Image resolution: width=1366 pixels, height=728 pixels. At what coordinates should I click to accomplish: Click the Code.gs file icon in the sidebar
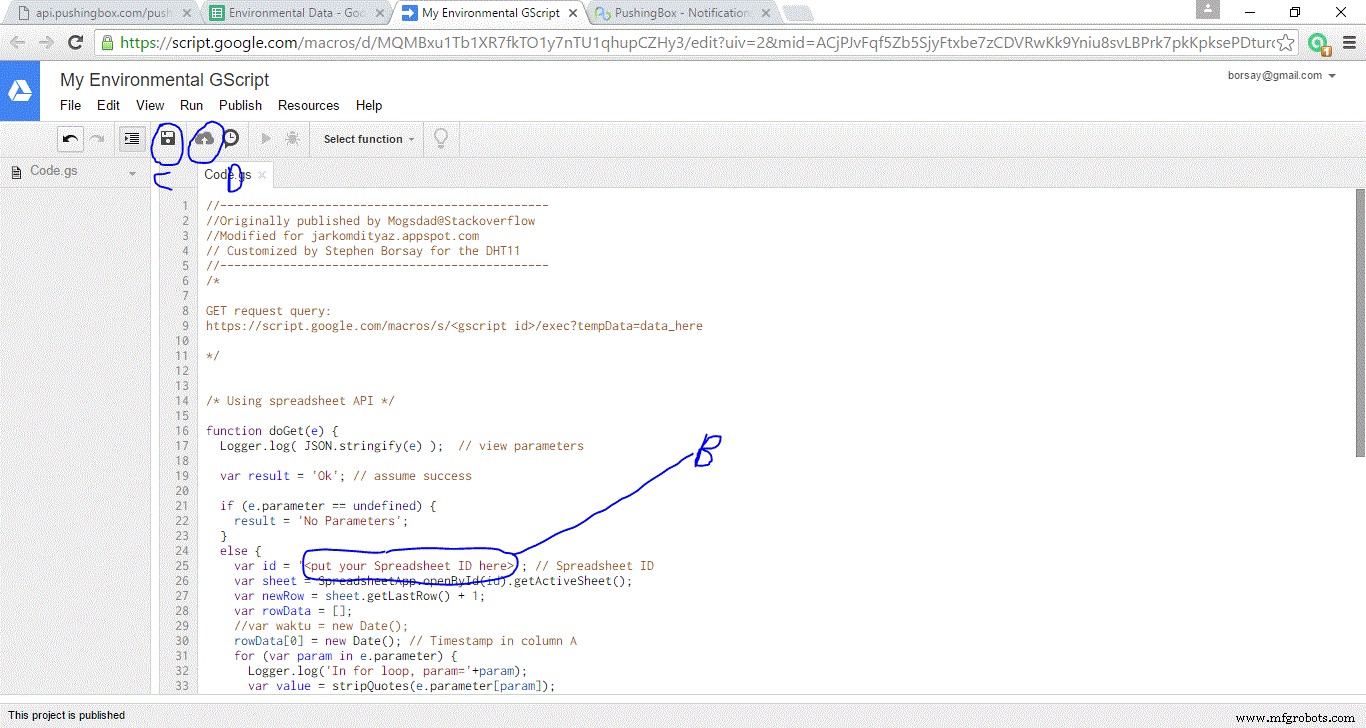tap(16, 171)
